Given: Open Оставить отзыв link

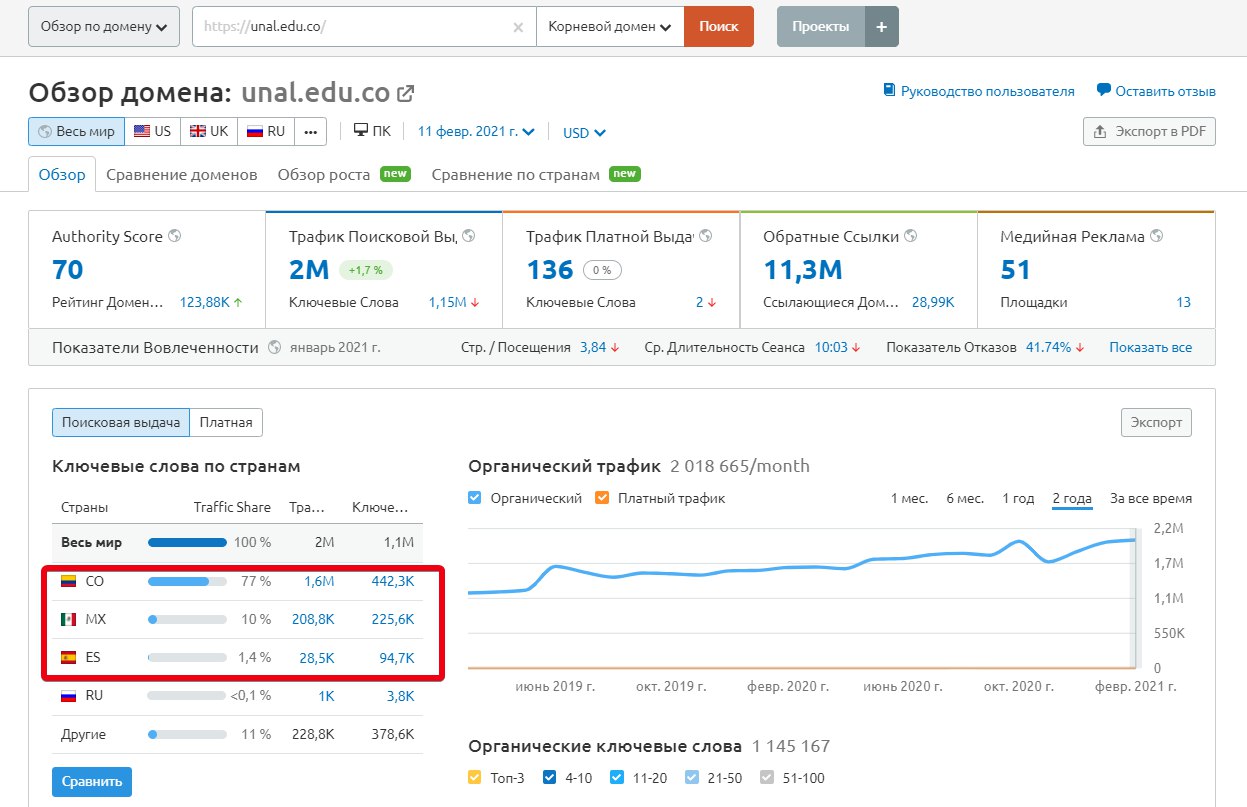Looking at the screenshot, I should tap(1165, 91).
